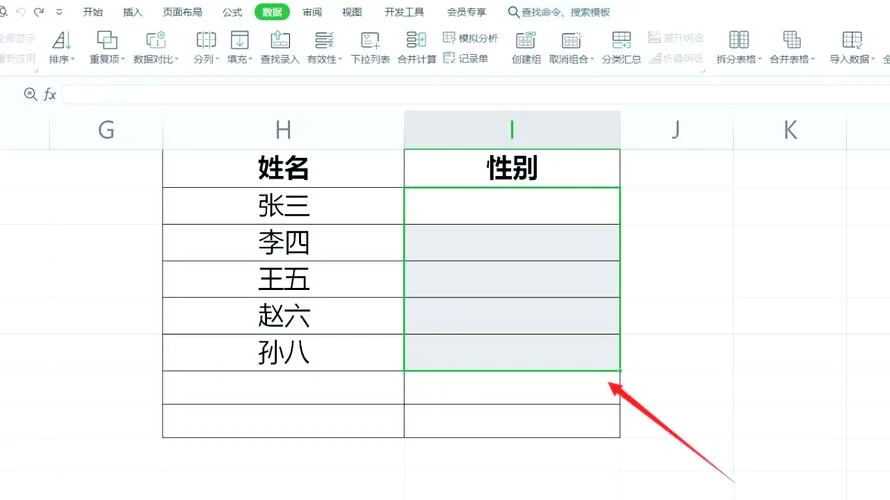Expand the 有效性 validation dropdown
The width and height of the screenshot is (890, 500).
pyautogui.click(x=340, y=59)
